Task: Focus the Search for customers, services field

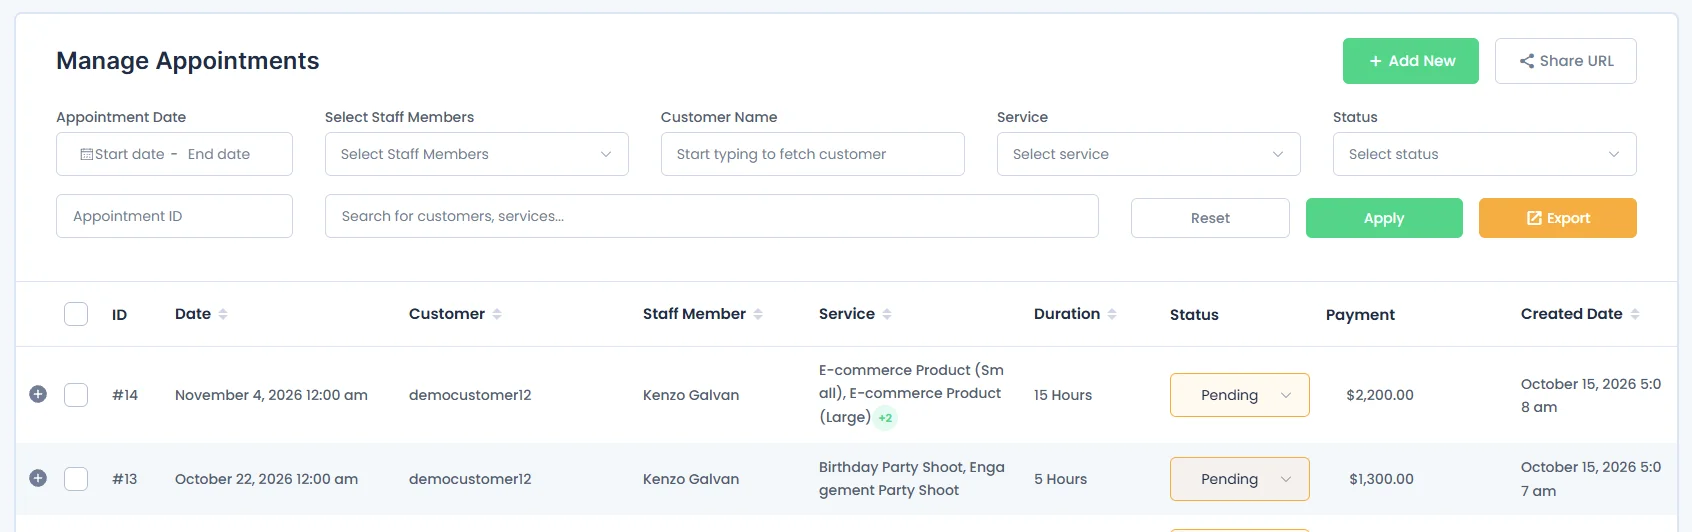Action: tap(712, 216)
